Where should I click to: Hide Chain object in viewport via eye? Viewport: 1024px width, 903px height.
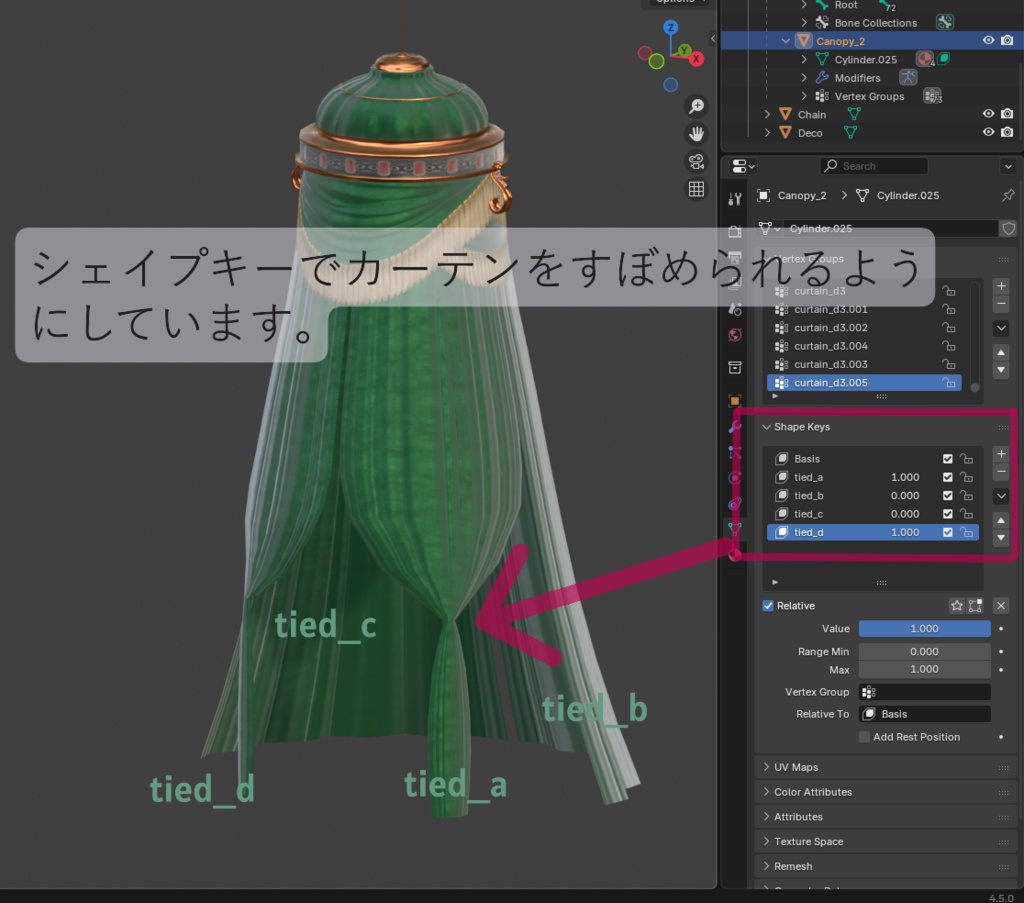[988, 114]
